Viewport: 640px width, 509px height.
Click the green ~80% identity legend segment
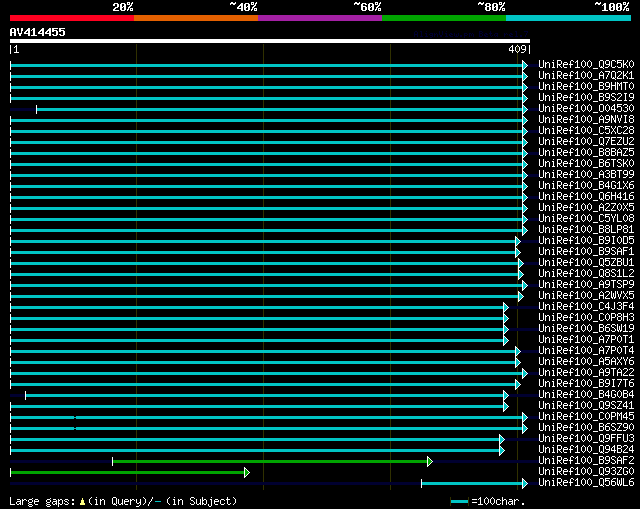coord(444,18)
